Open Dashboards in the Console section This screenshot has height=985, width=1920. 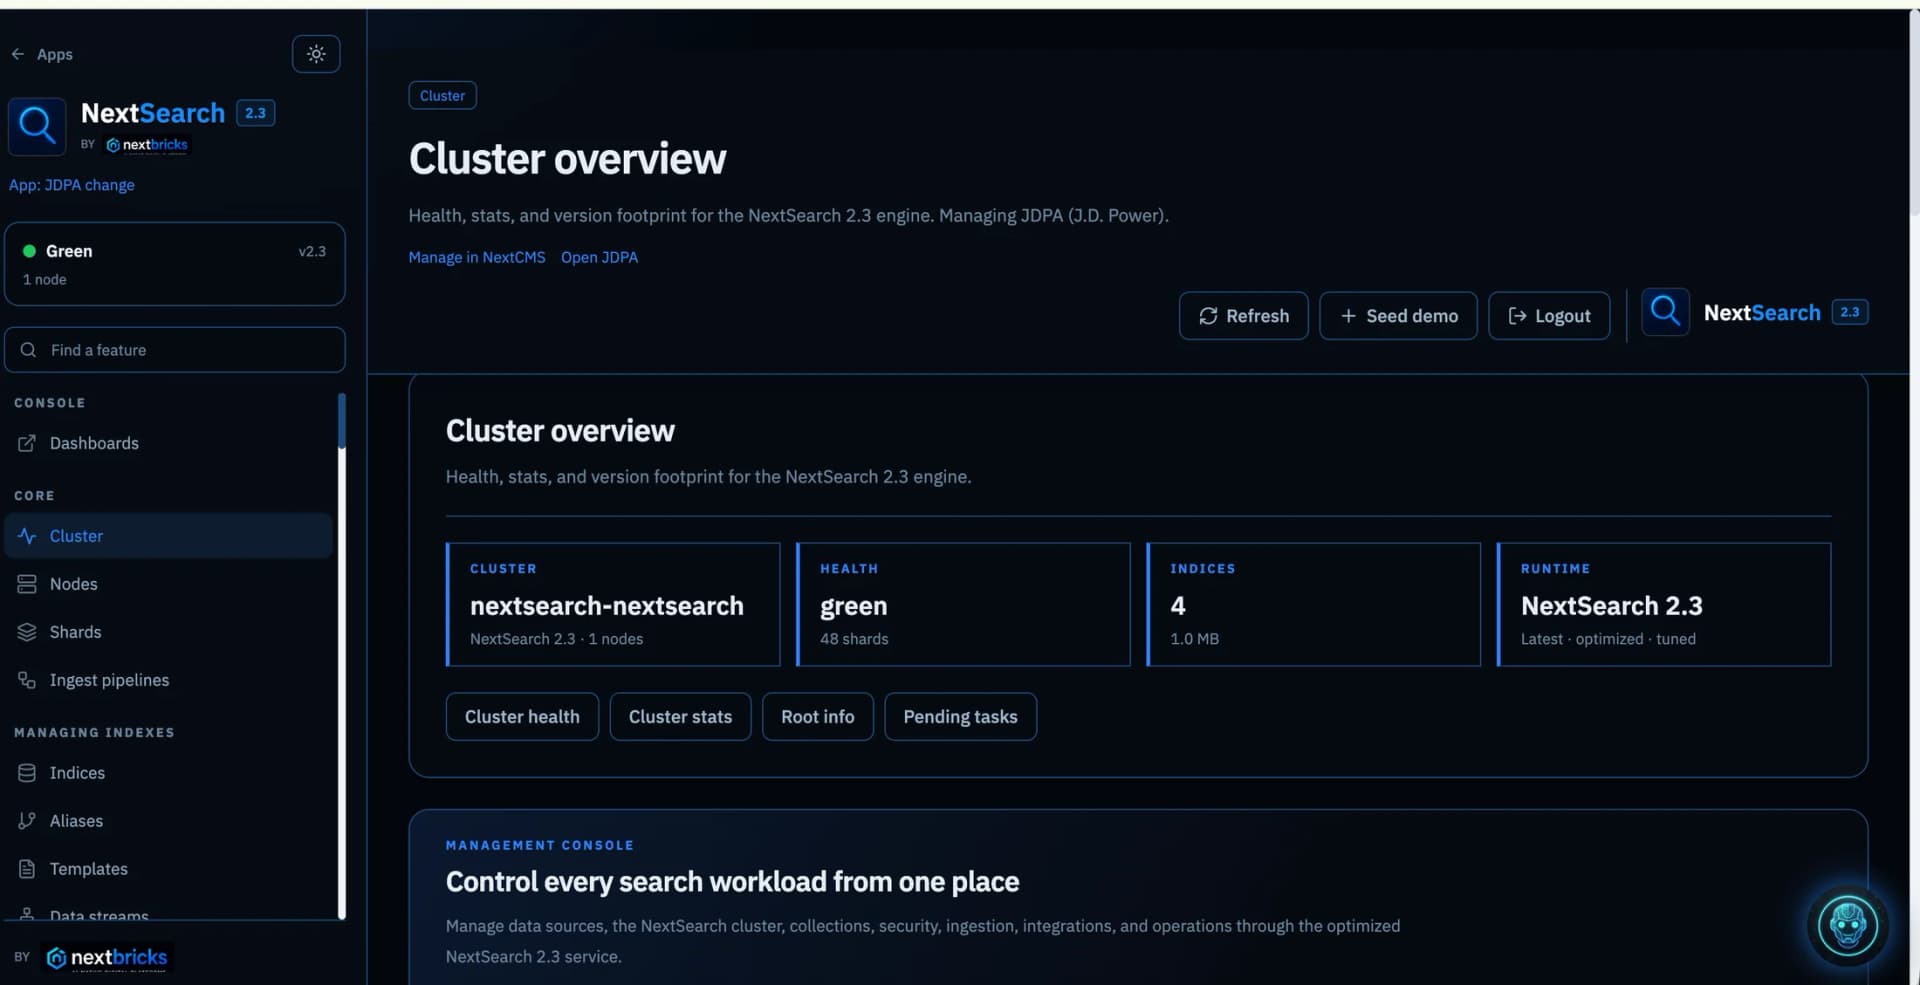[168, 443]
